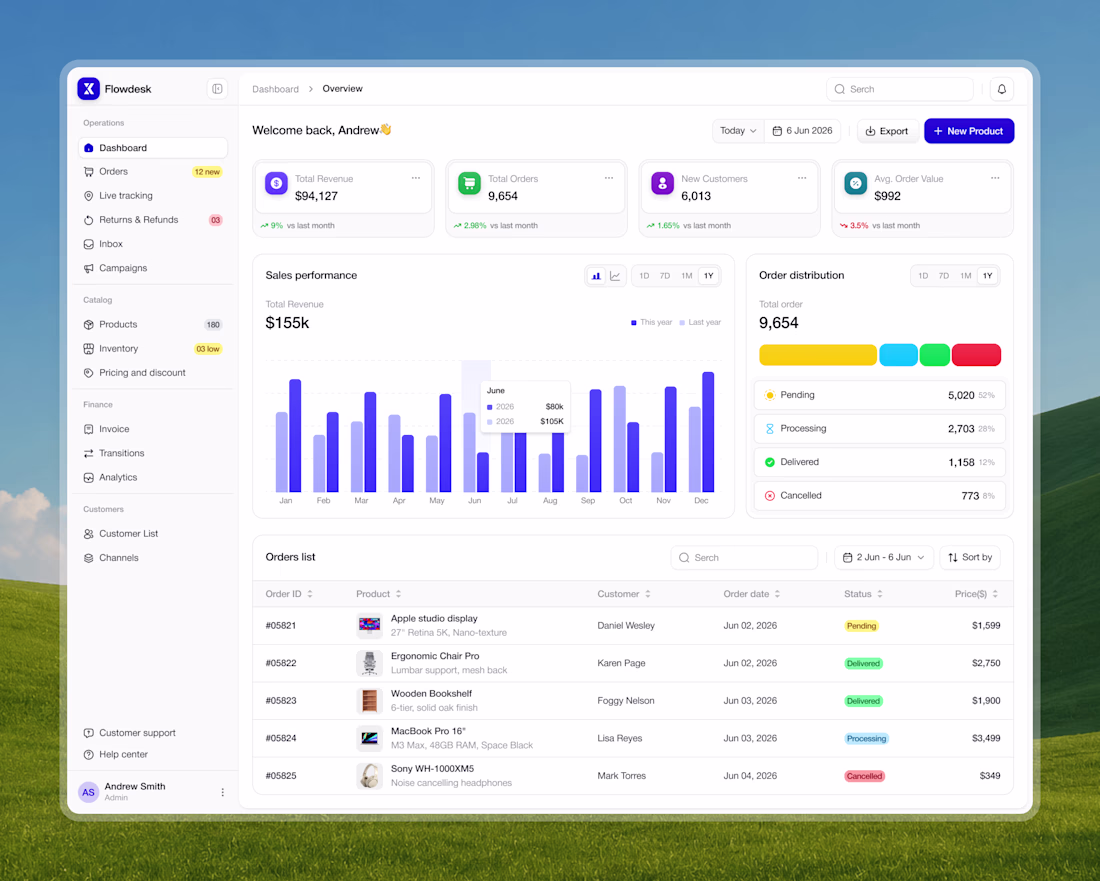Click the Help center question icon

pyautogui.click(x=88, y=755)
